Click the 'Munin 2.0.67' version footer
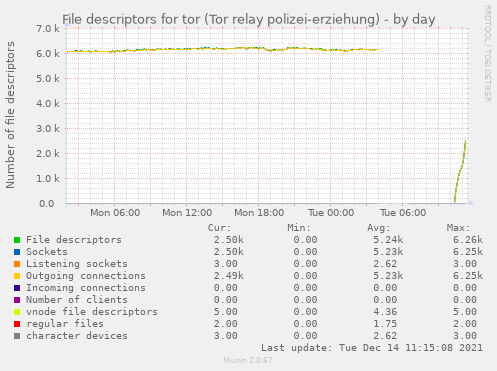The width and height of the screenshot is (497, 371). point(248,360)
